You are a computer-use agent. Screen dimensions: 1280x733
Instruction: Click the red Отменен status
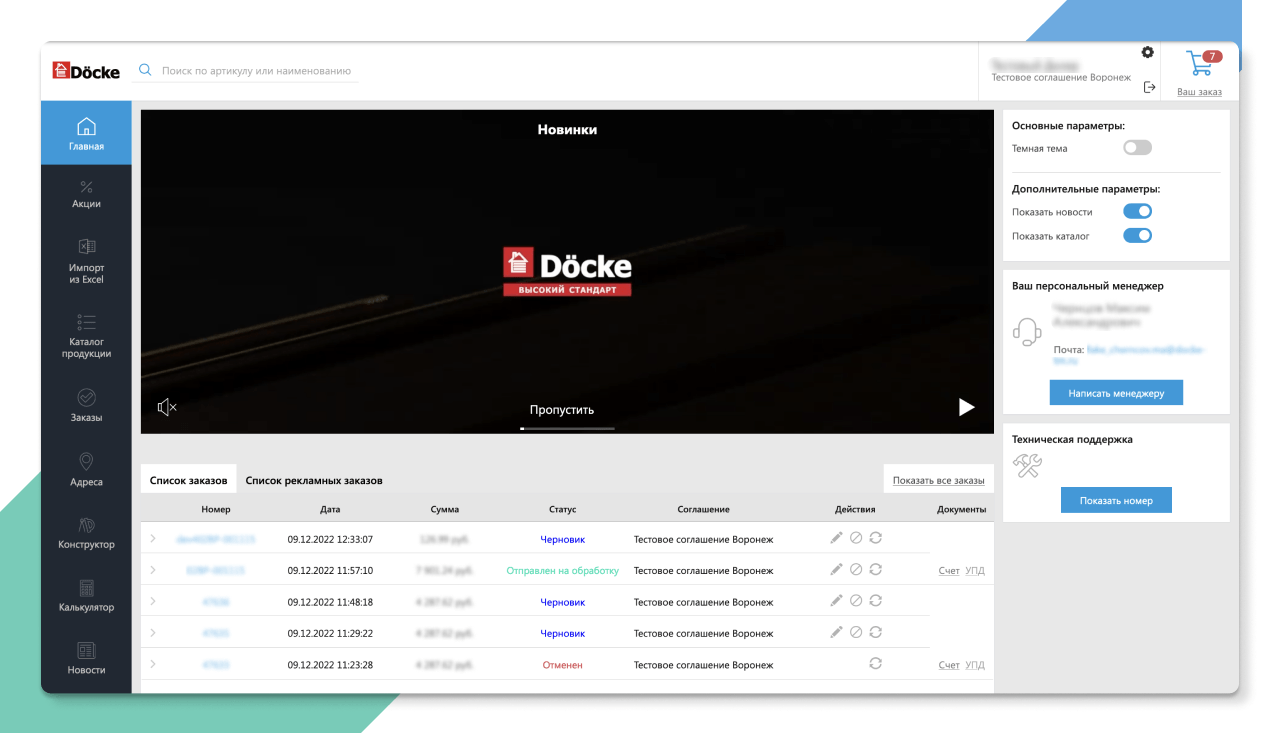coord(562,665)
